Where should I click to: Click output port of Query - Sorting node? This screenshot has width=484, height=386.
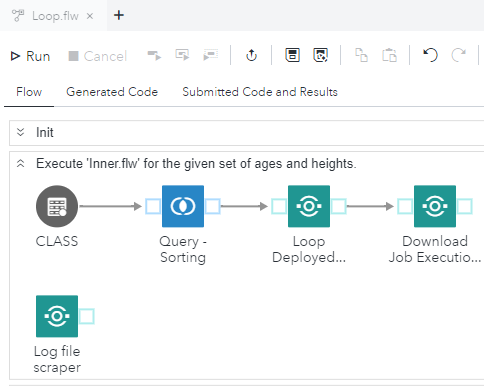[213, 206]
